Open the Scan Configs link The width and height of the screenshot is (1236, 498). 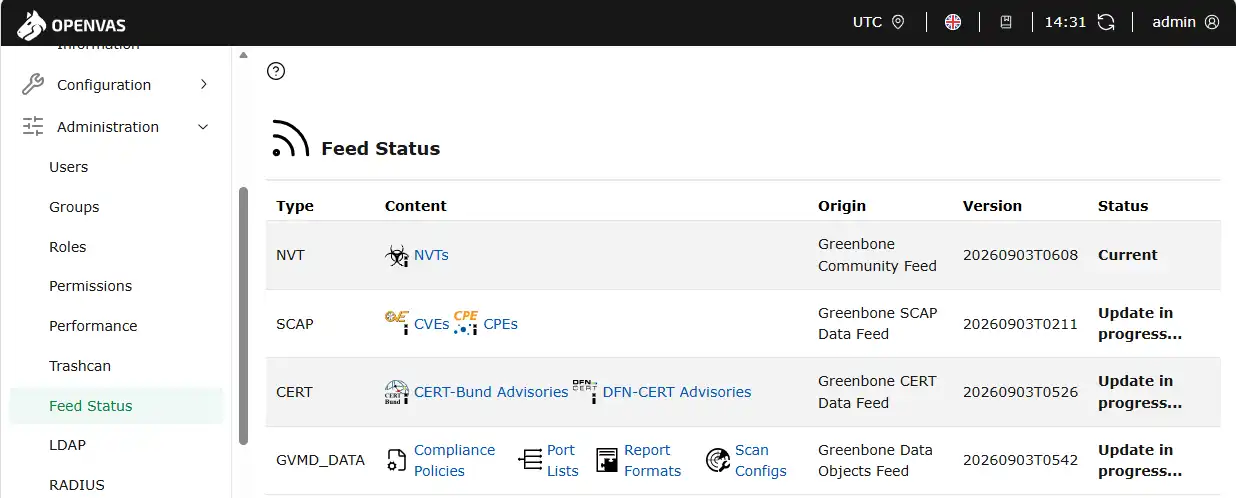pos(761,461)
